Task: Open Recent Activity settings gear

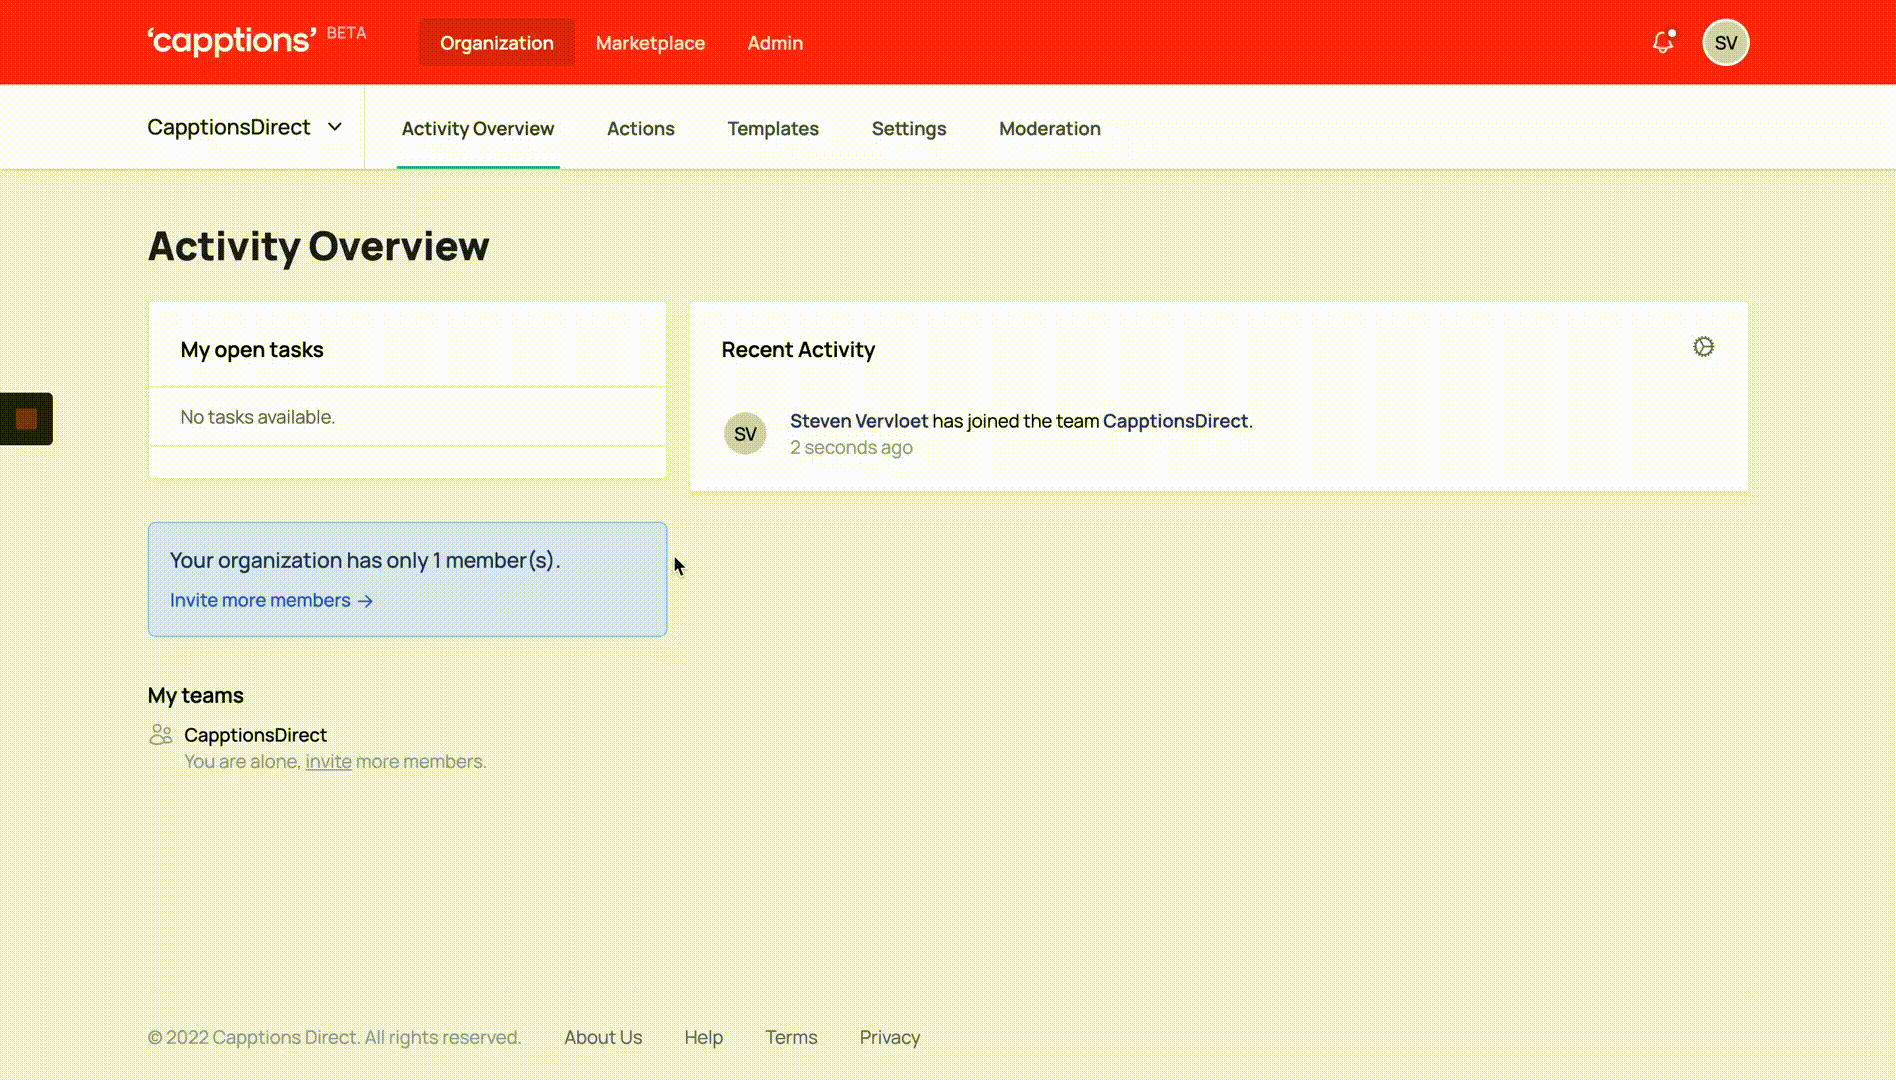Action: click(1703, 347)
